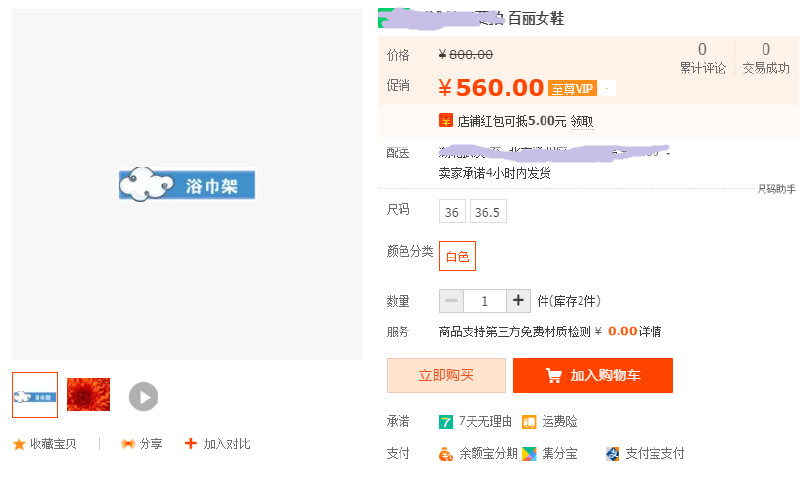Click the 集分宝 colorful icon
Viewport: 800px width, 478px height.
[529, 454]
